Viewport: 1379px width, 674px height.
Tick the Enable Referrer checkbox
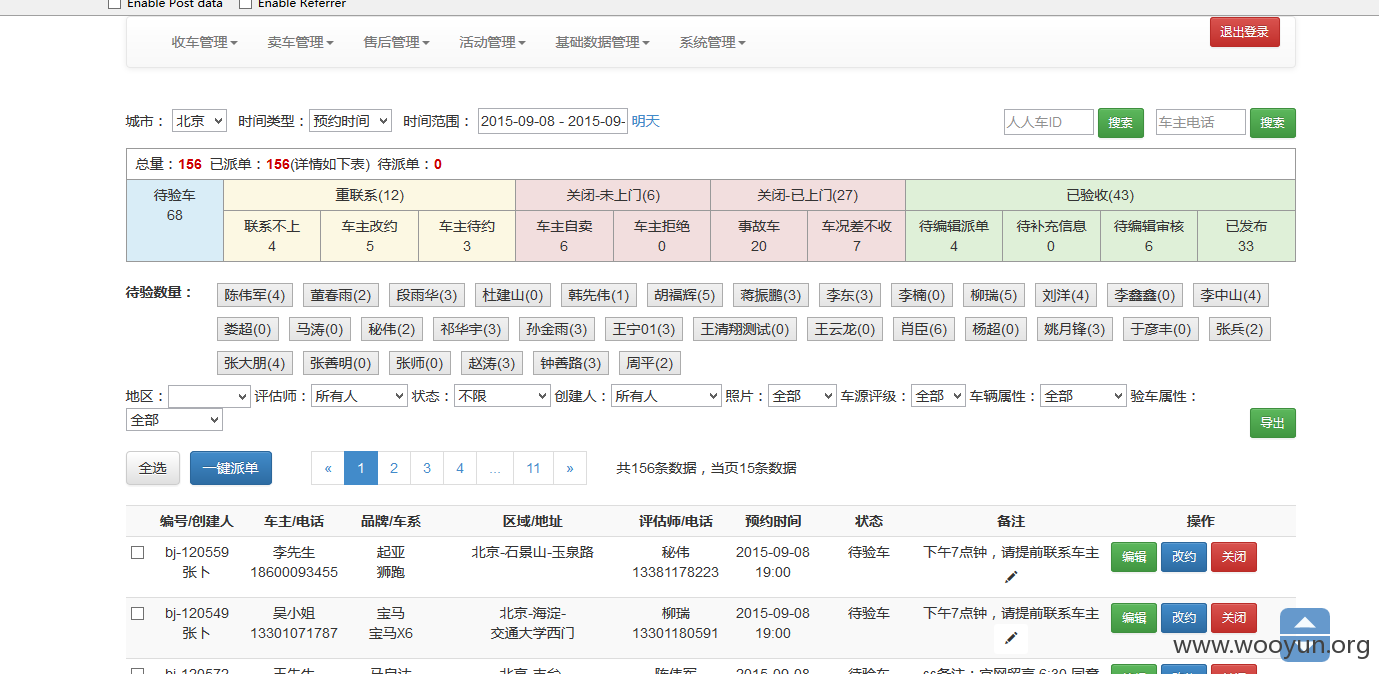pyautogui.click(x=245, y=4)
